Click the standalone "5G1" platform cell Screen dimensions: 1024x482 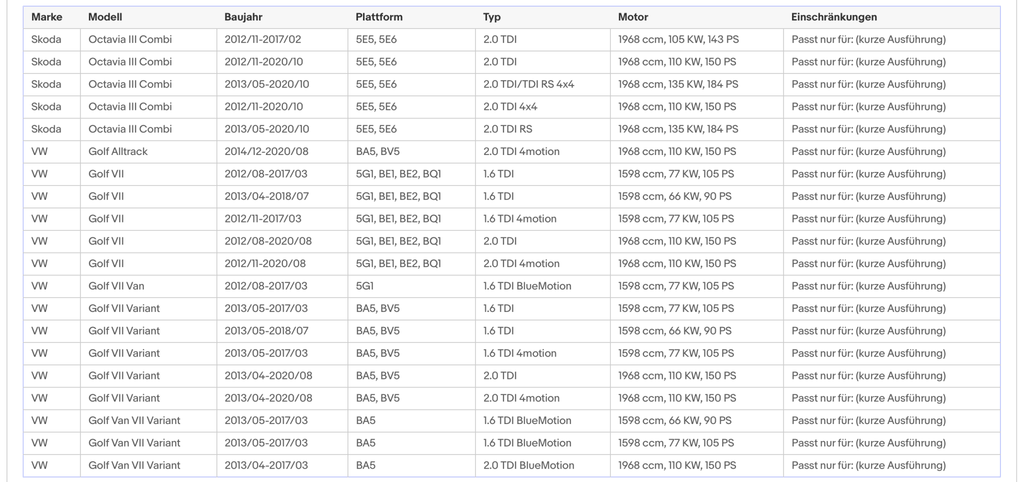[x=365, y=286]
